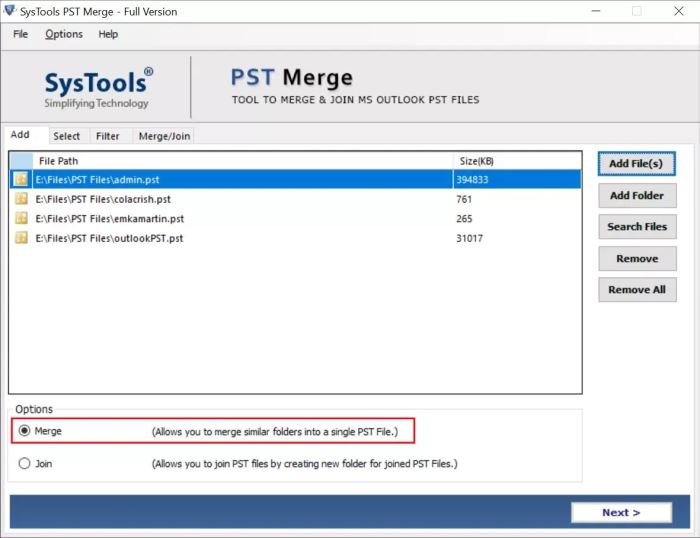Viewport: 700px width, 538px height.
Task: Switch to the Select tab
Action: [67, 136]
